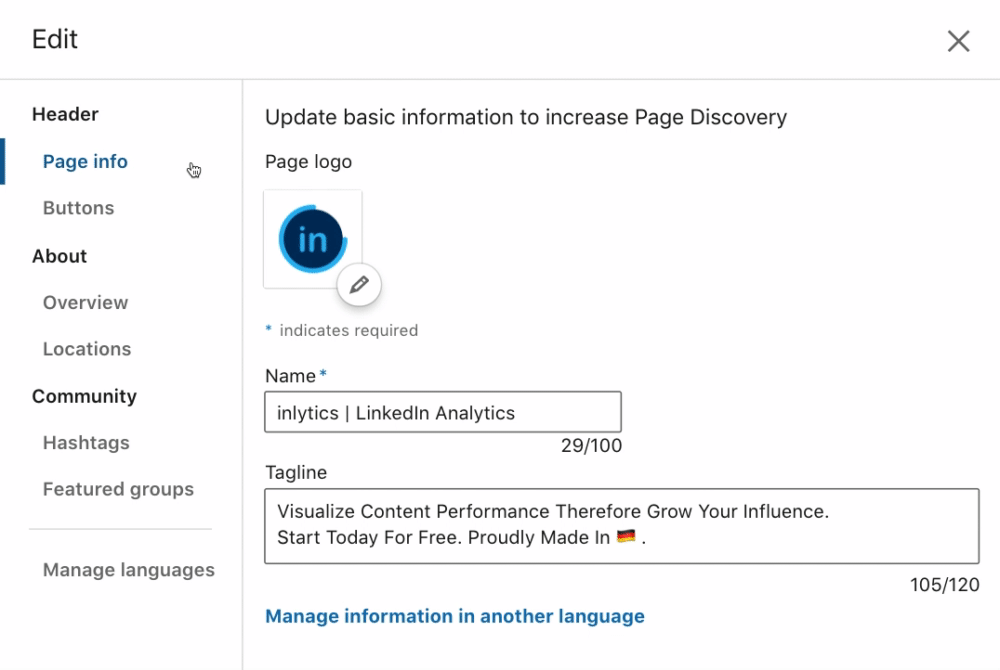Image resolution: width=1000 pixels, height=670 pixels.
Task: Close the Edit dialog with the X
Action: pos(958,41)
